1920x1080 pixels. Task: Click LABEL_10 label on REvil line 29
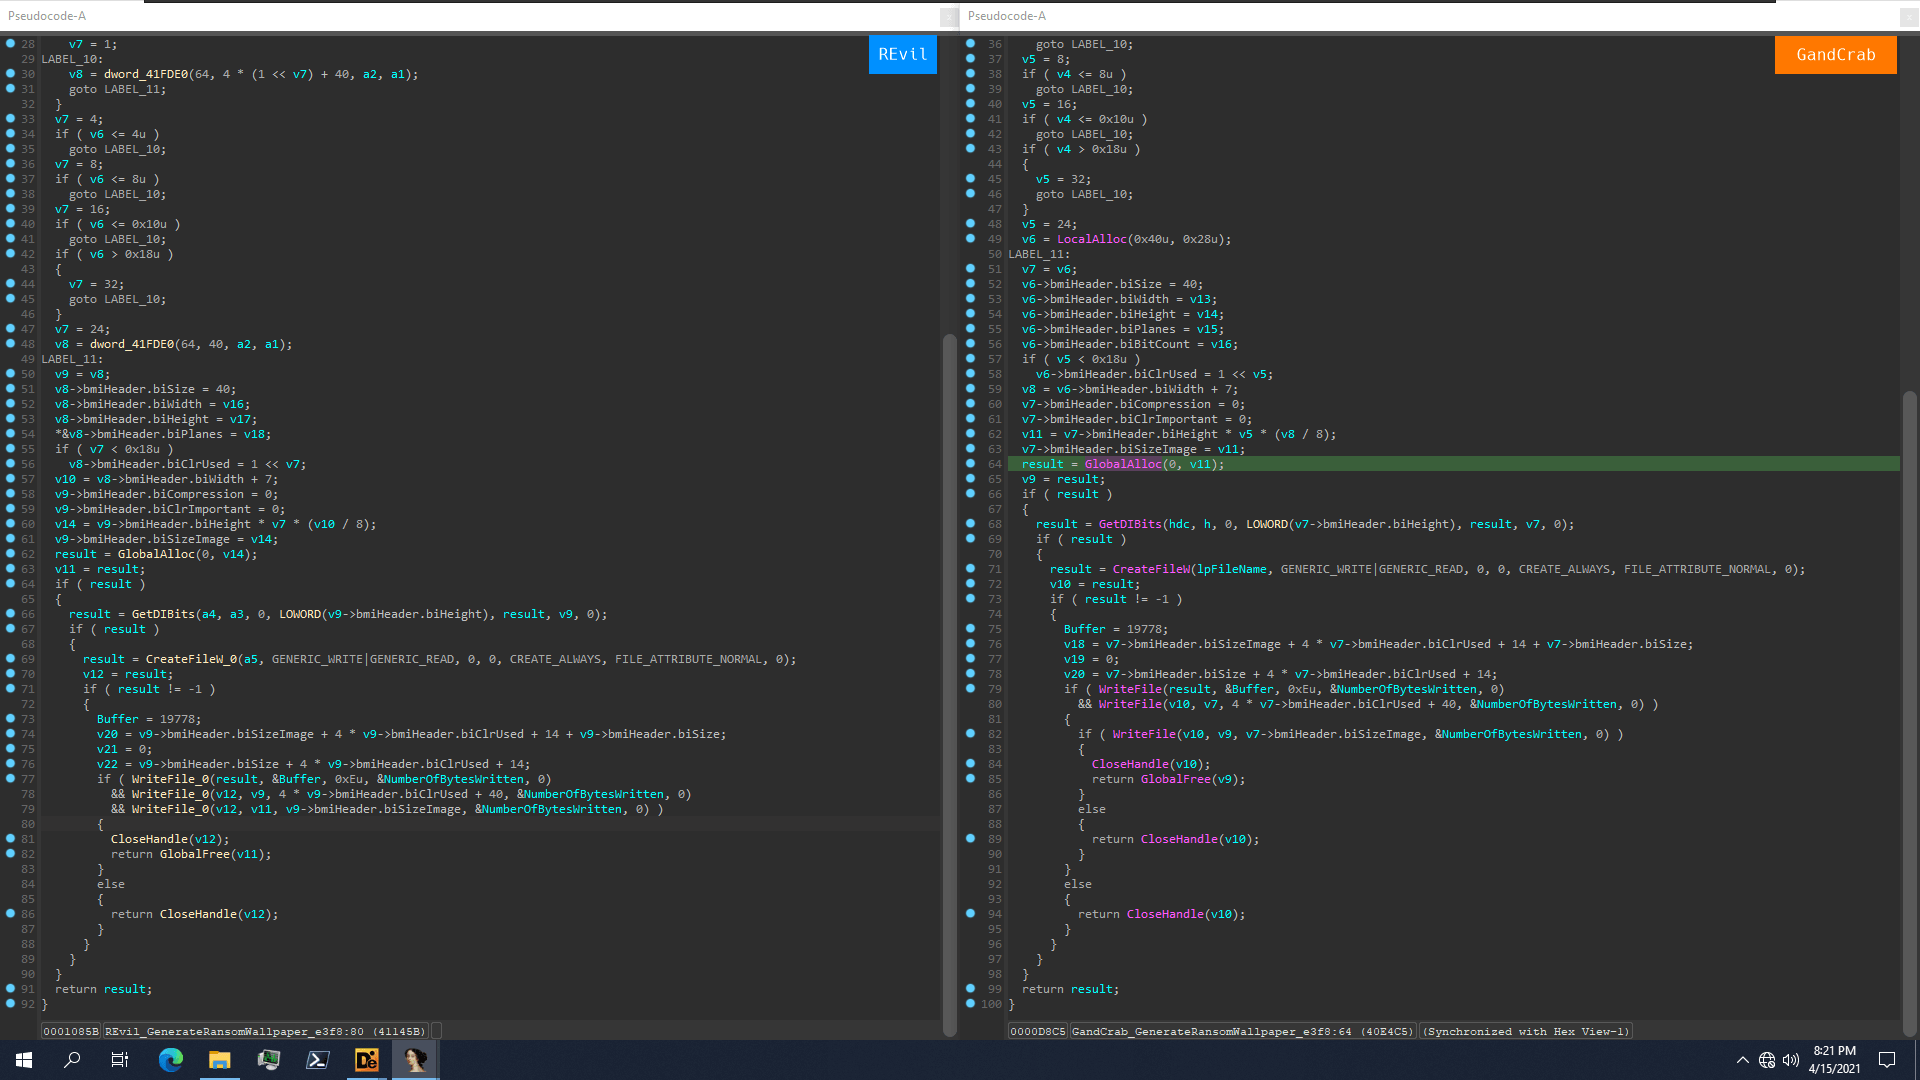(x=72, y=59)
